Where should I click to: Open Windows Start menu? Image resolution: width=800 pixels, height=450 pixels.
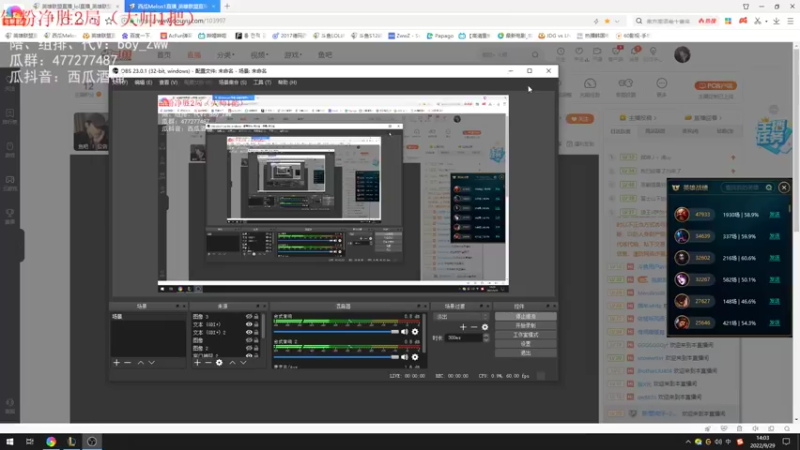click(10, 441)
